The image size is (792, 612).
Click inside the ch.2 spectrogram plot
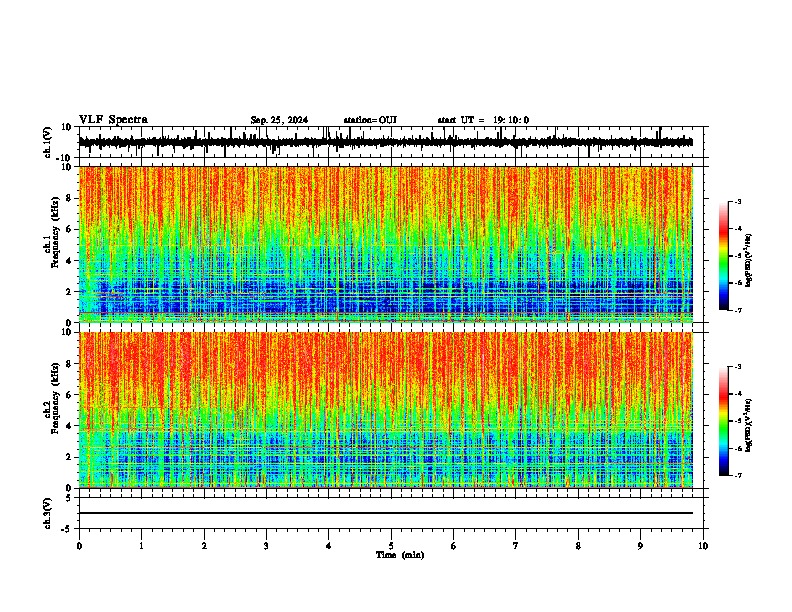click(x=386, y=410)
